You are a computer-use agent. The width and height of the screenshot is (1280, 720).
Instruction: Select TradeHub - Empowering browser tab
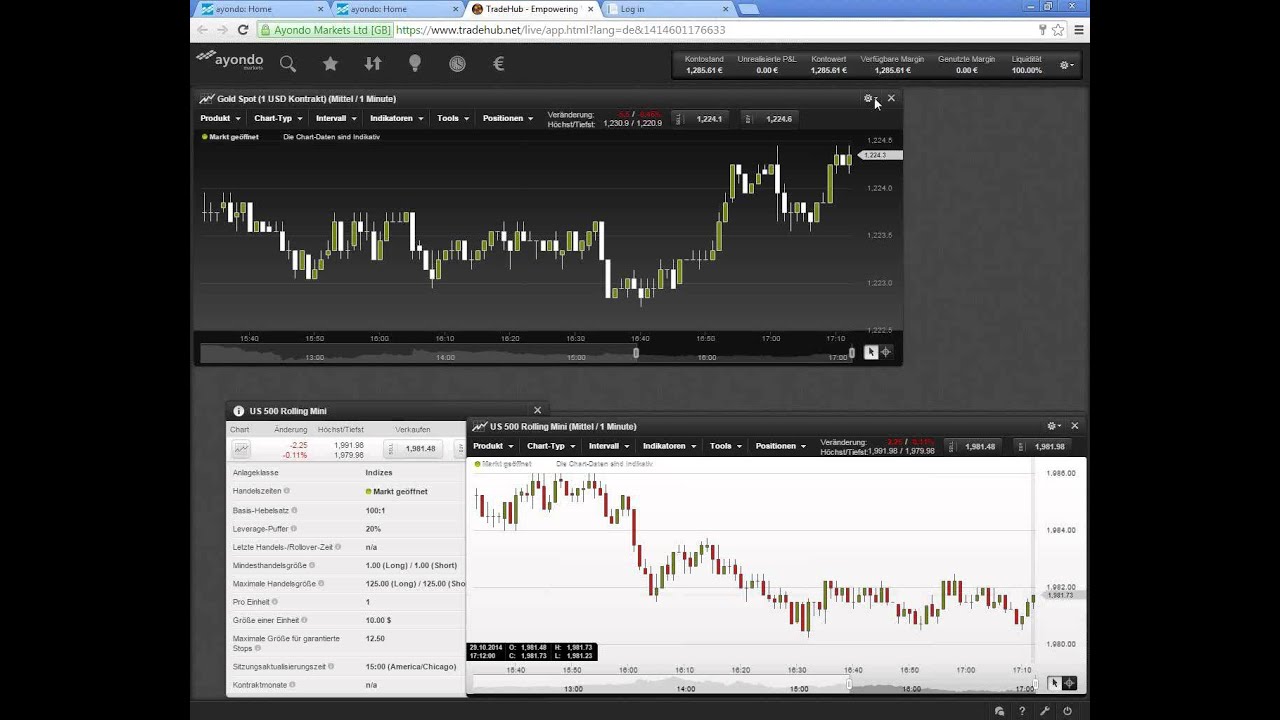(530, 9)
